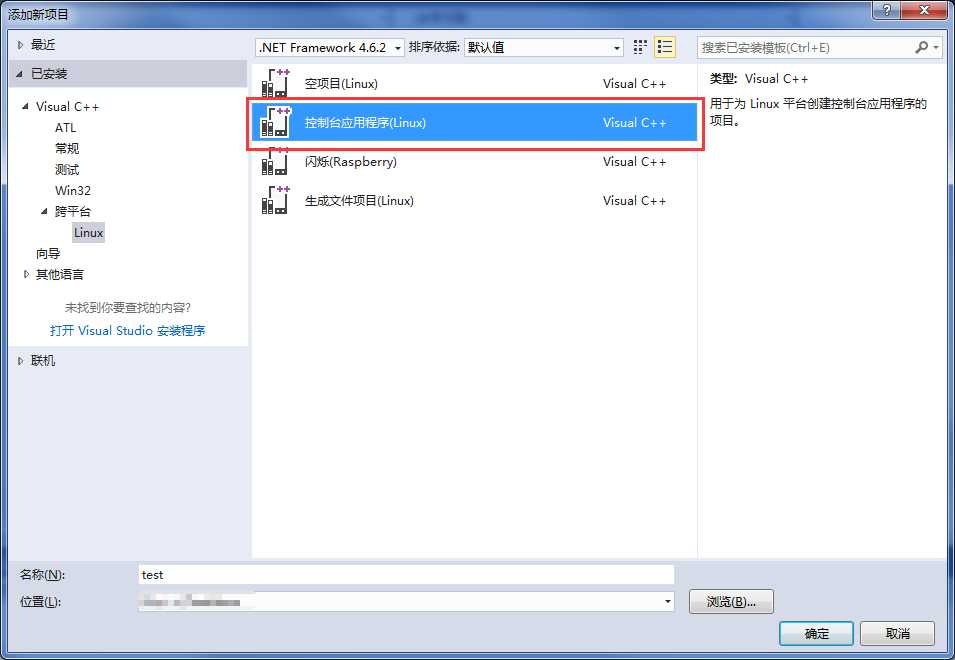The image size is (955, 660).
Task: Select the 闪烁(Raspberry) template name
Action: tap(351, 161)
